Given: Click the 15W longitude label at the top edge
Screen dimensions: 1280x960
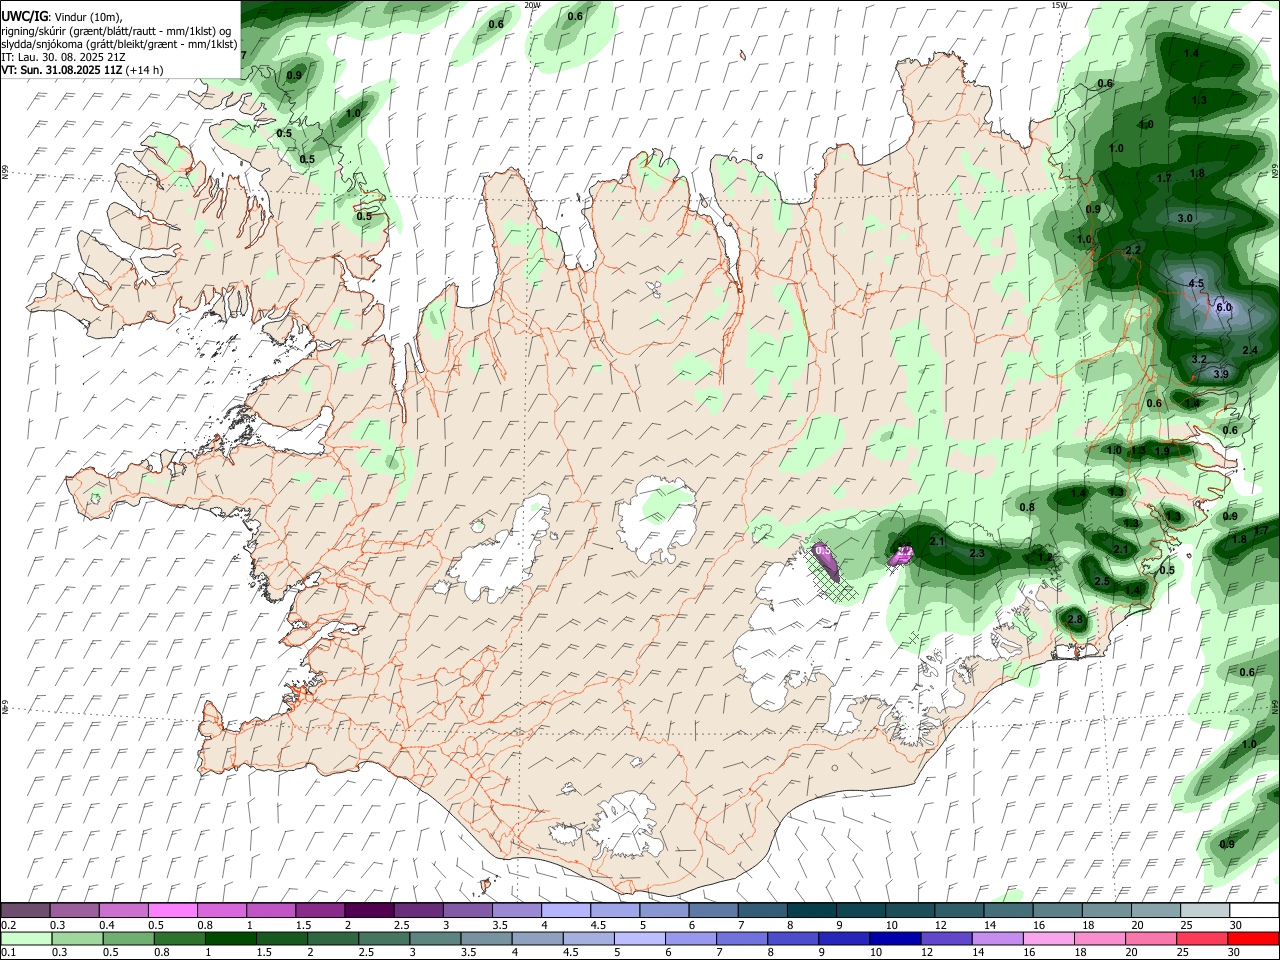Looking at the screenshot, I should [1059, 5].
